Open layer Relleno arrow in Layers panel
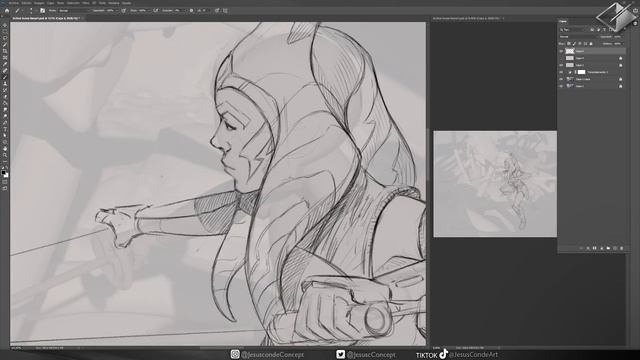 [x=622, y=44]
